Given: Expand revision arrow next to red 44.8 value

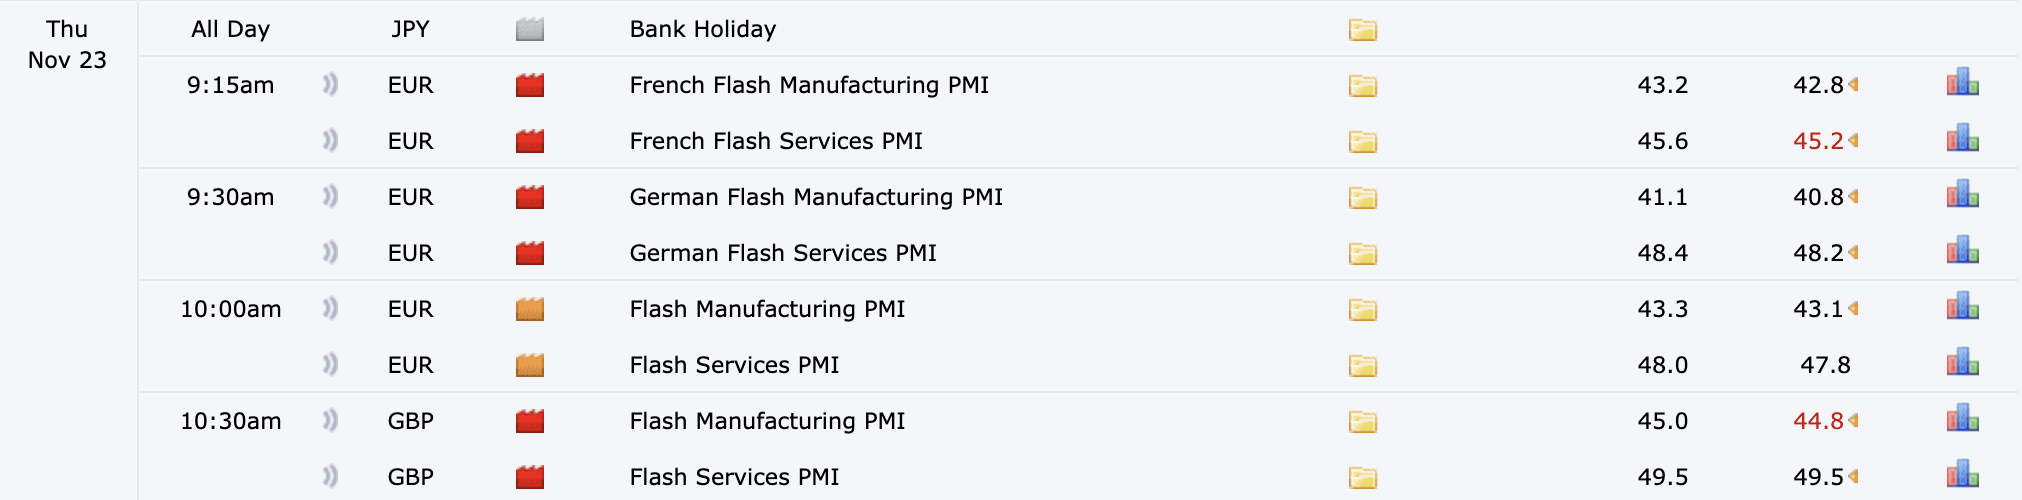Looking at the screenshot, I should [x=1853, y=421].
